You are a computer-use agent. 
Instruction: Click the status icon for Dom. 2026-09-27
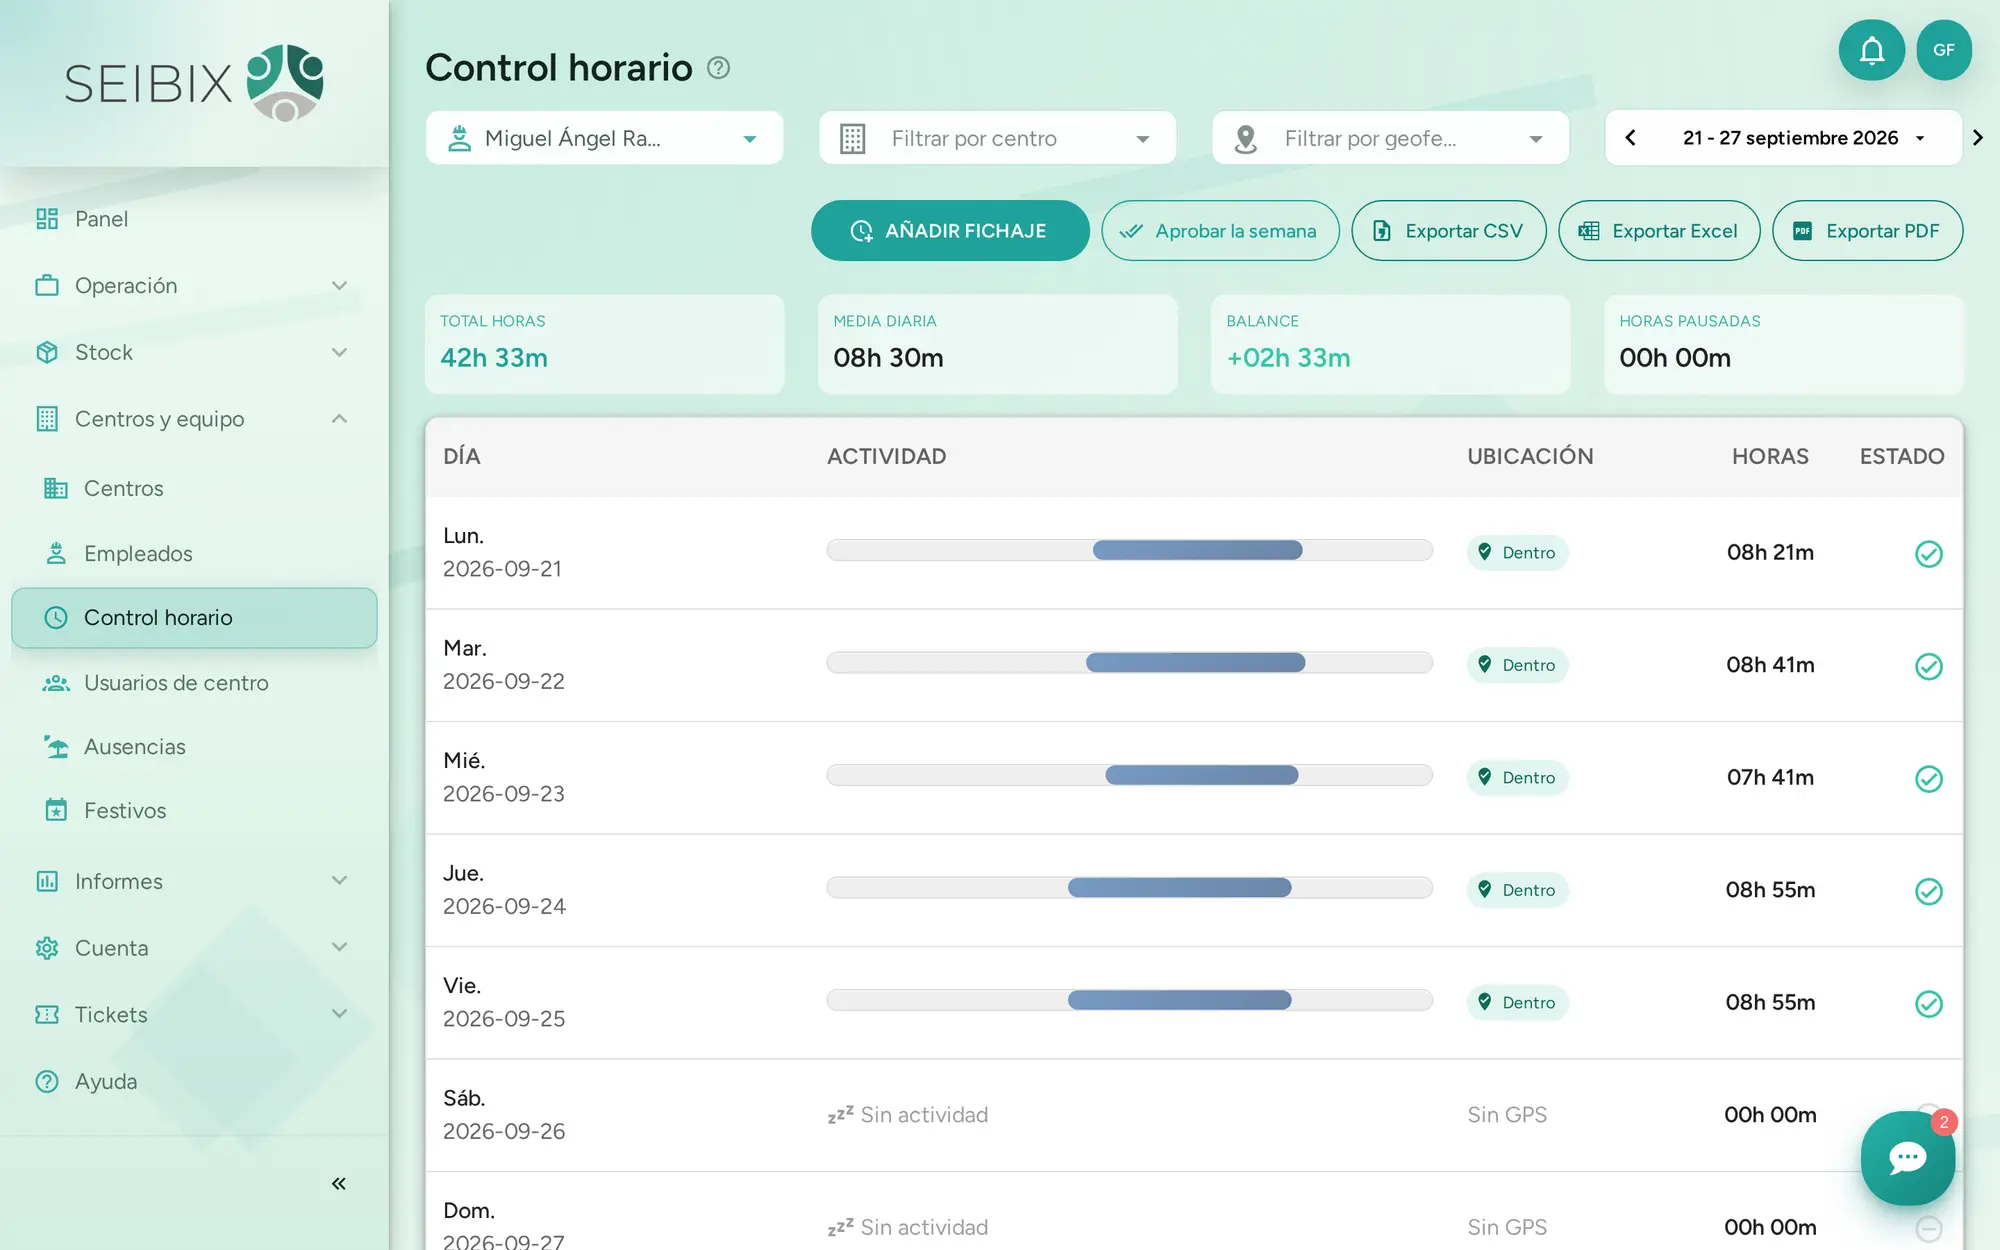(x=1928, y=1228)
